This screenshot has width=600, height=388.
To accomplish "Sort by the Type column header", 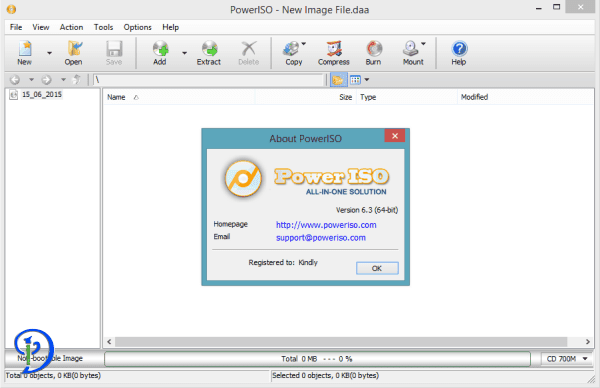I will (407, 97).
